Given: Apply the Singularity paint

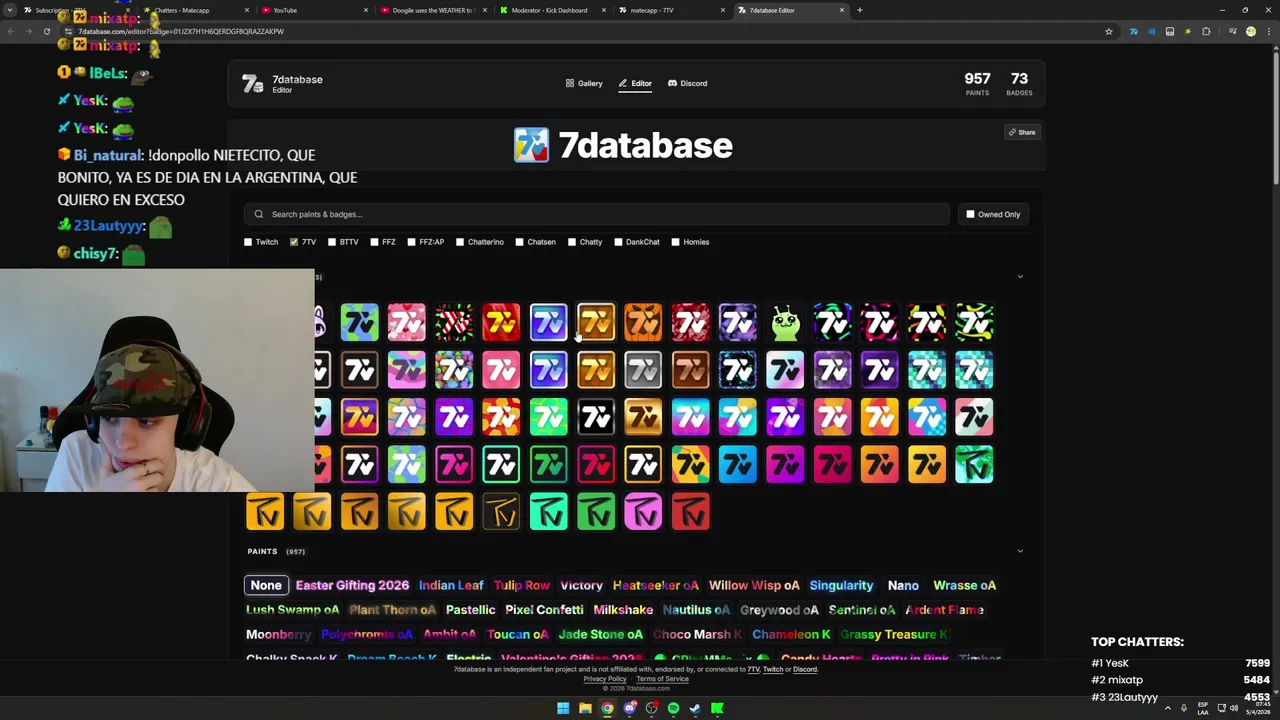Looking at the screenshot, I should 841,585.
